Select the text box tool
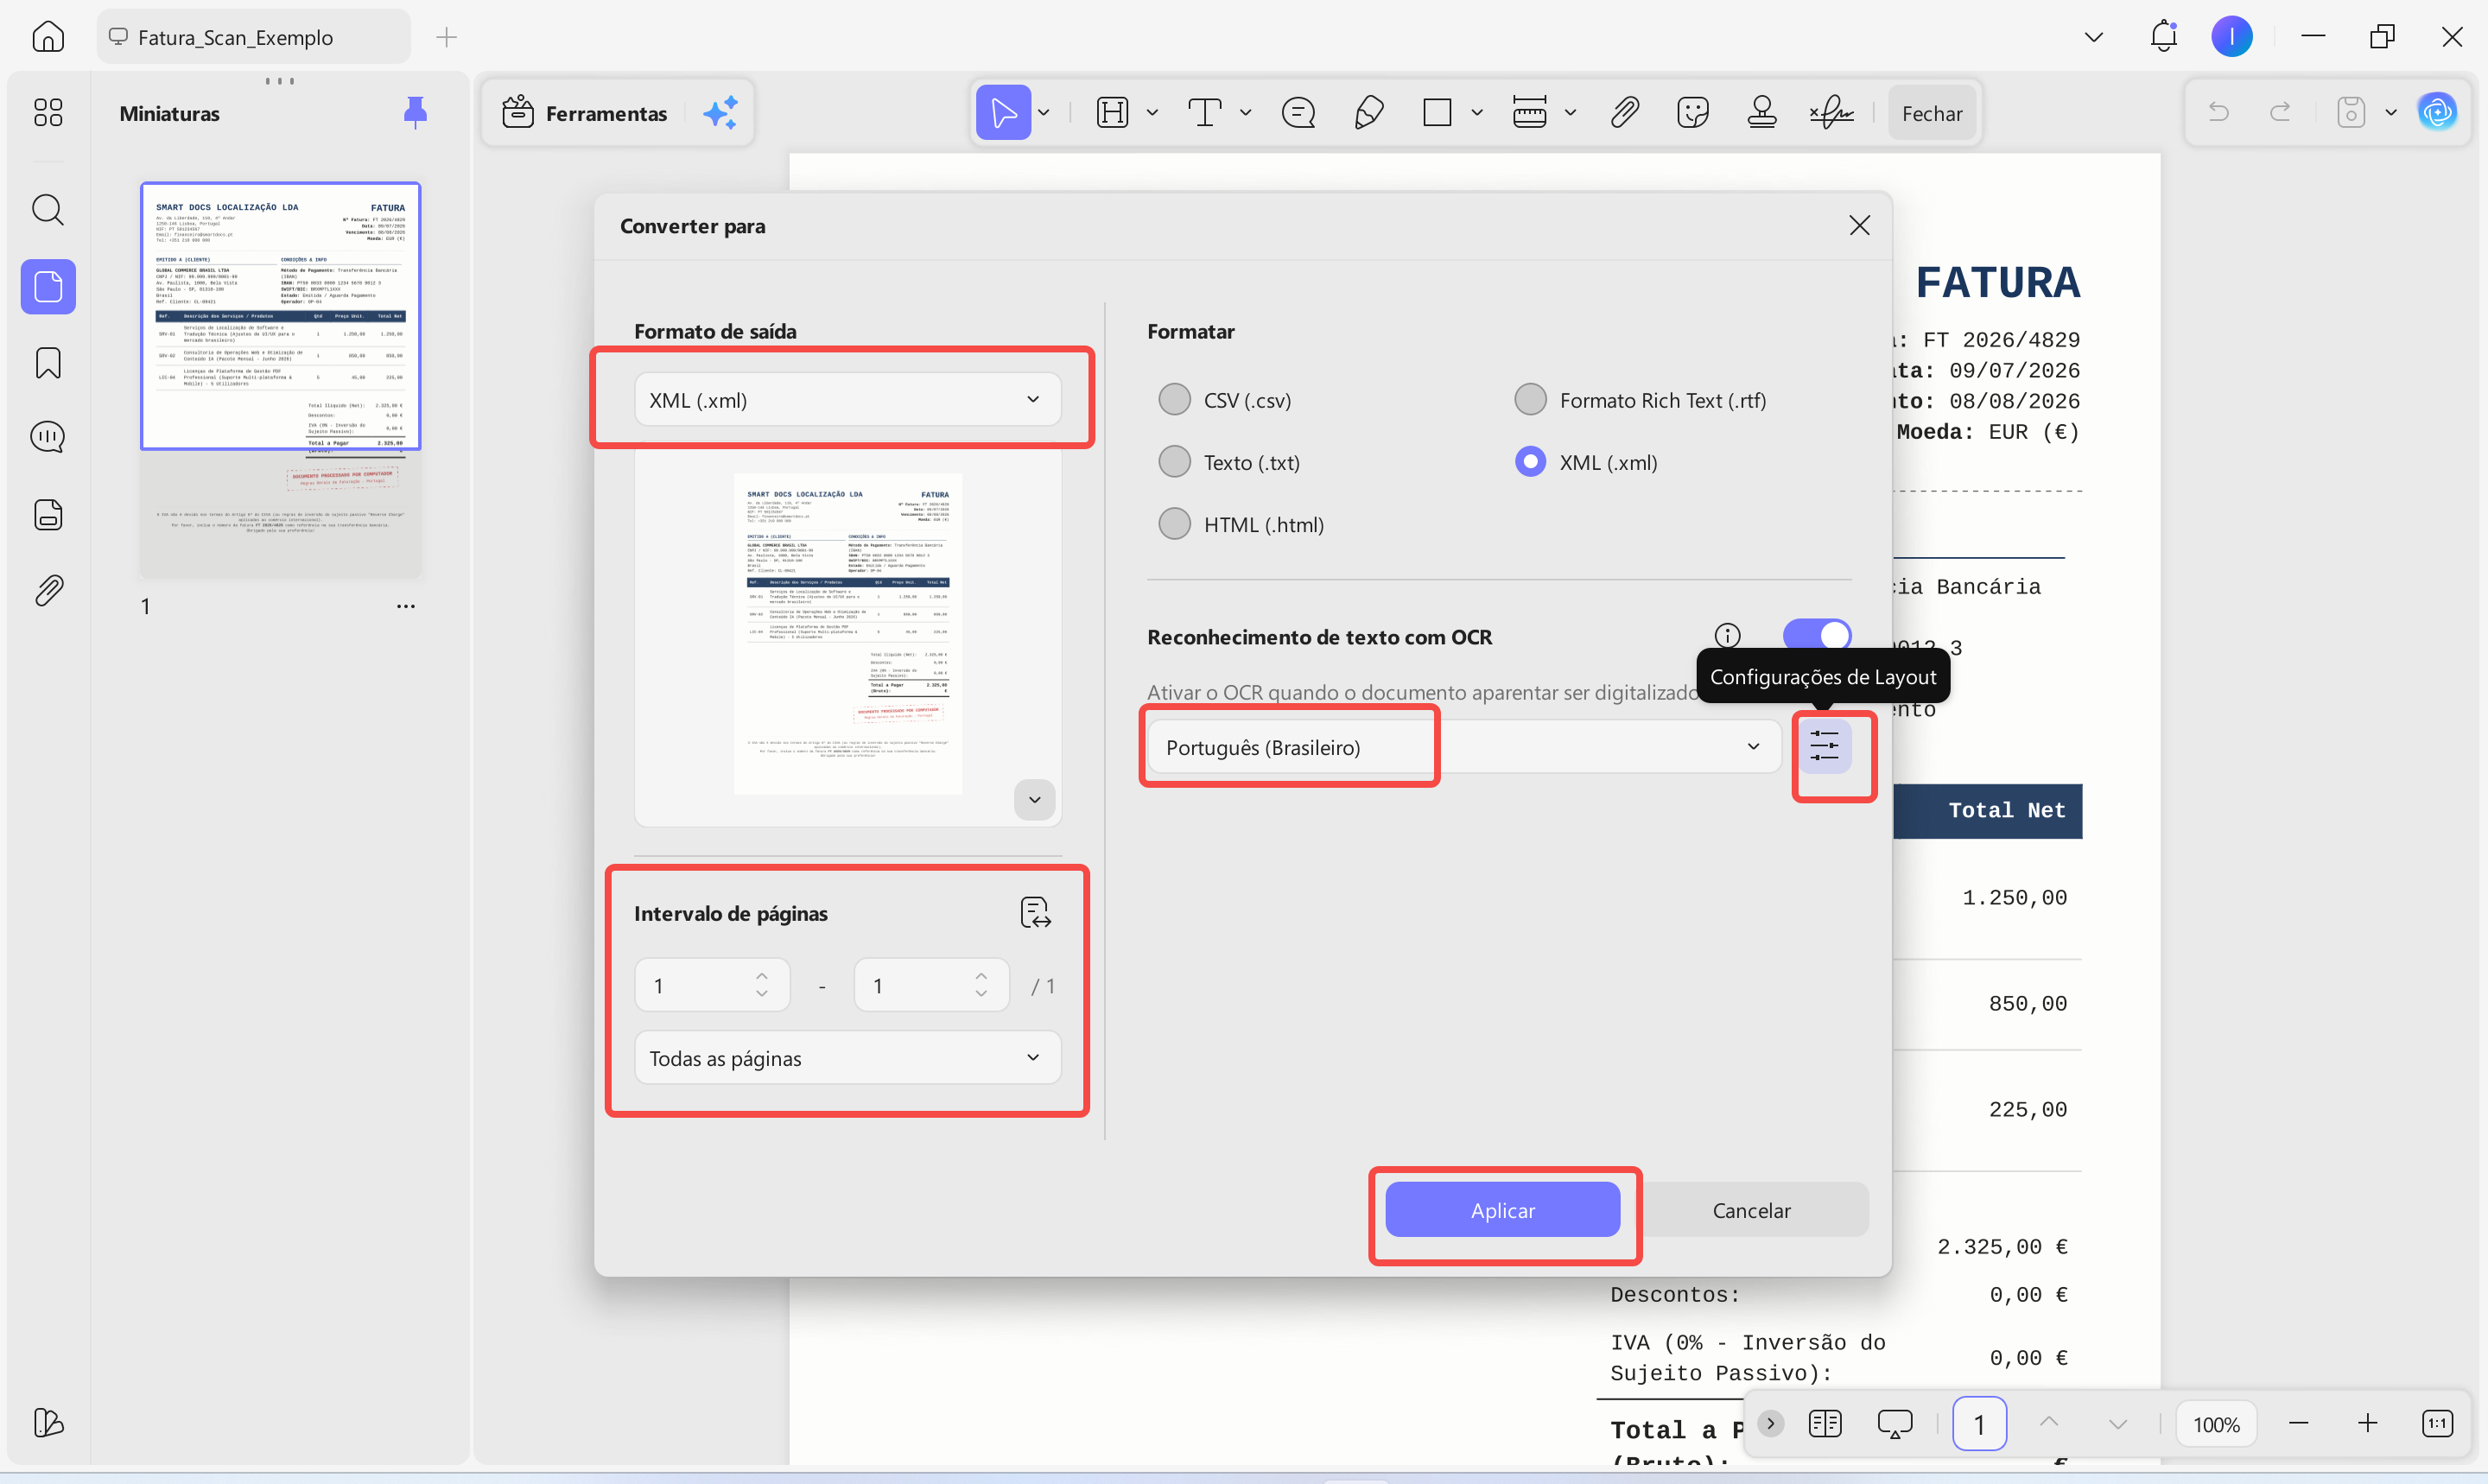Screen dimensions: 2488x1484 pyautogui.click(x=1205, y=112)
